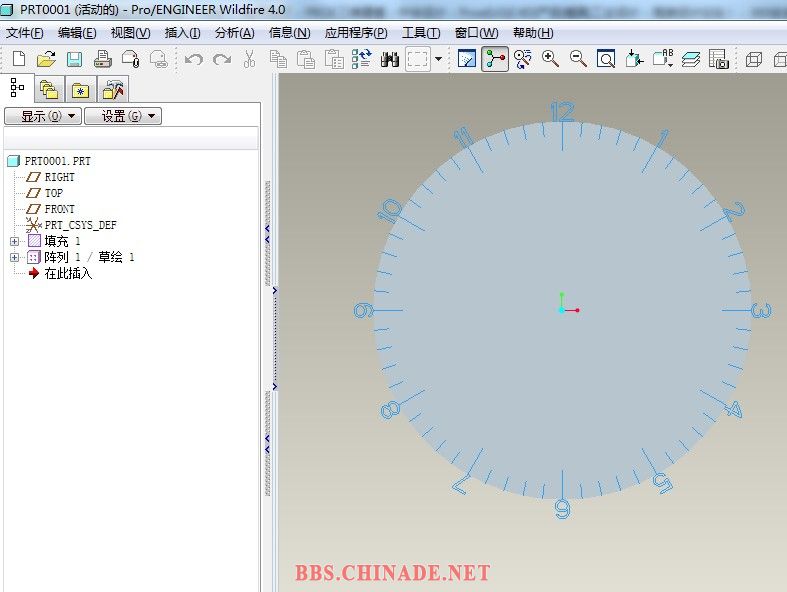This screenshot has width=787, height=592.
Task: Toggle the wireframe display mode
Action: tap(755, 59)
